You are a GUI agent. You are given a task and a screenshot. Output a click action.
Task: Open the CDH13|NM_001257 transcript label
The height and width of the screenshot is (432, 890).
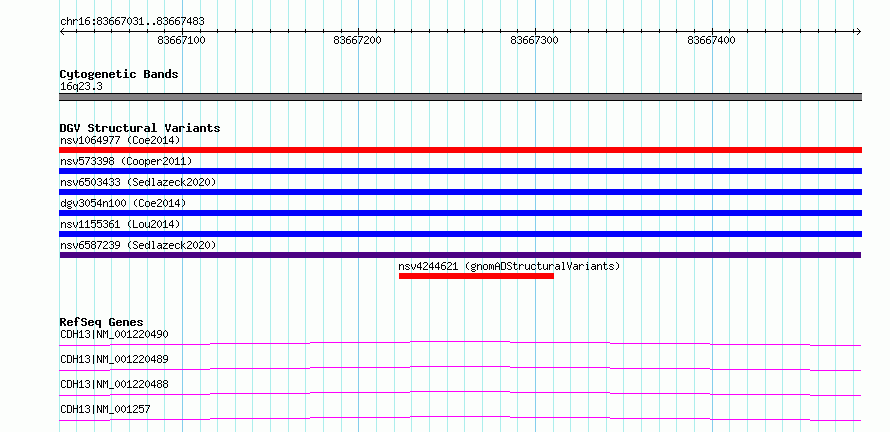coord(105,409)
